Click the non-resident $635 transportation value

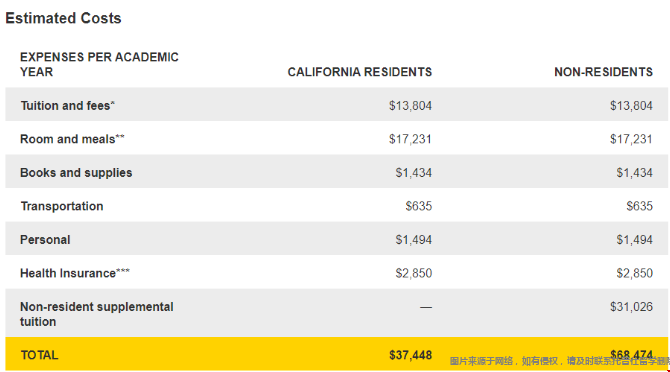(640, 206)
